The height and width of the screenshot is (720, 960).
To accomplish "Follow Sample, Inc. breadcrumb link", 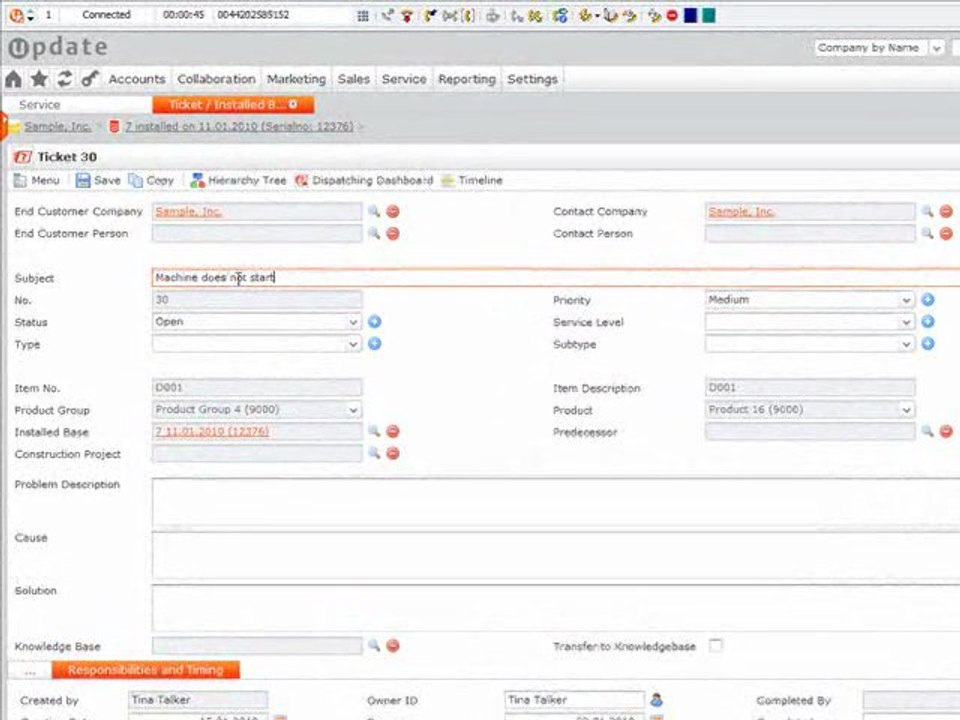I will click(58, 126).
